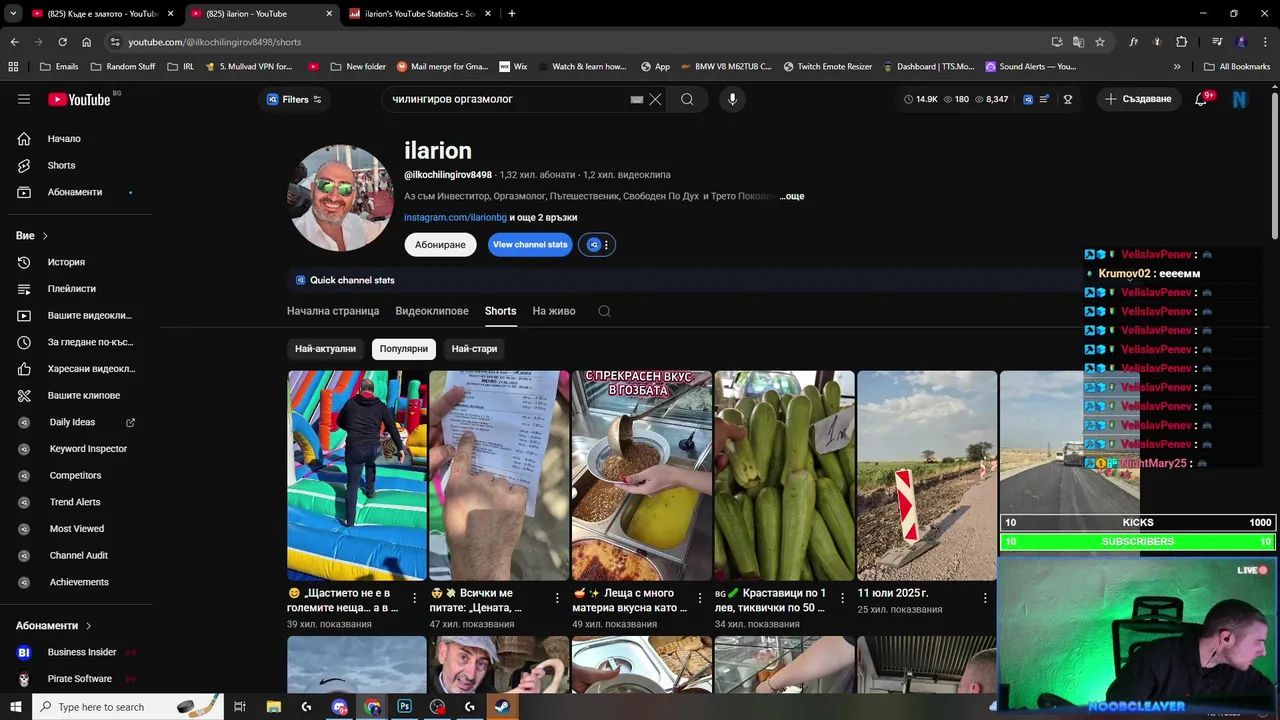The image size is (1280, 720).
Task: Click the Абониране subscribe button
Action: tap(441, 245)
